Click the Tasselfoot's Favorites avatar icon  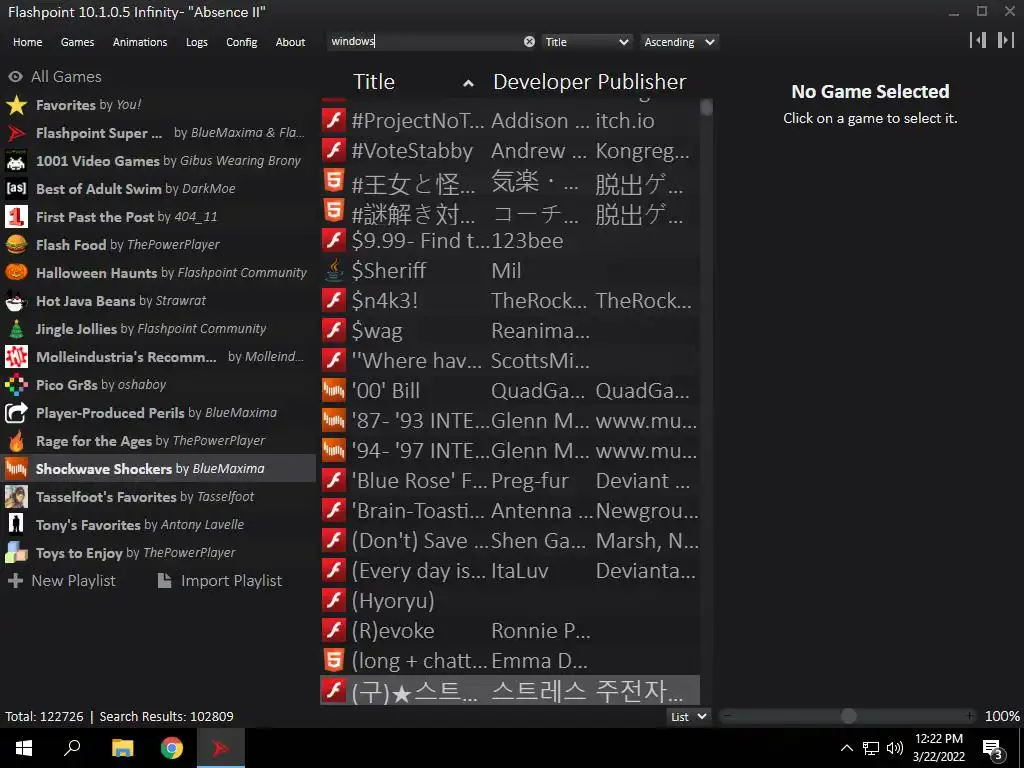[16, 496]
